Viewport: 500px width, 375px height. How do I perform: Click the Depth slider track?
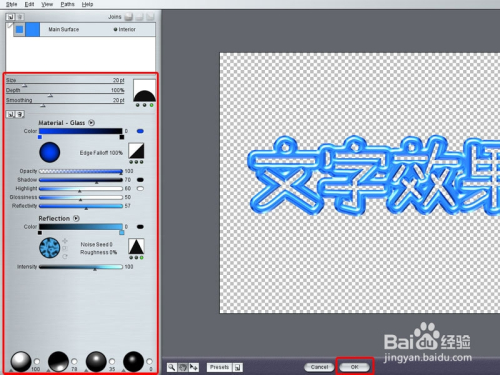point(65,94)
